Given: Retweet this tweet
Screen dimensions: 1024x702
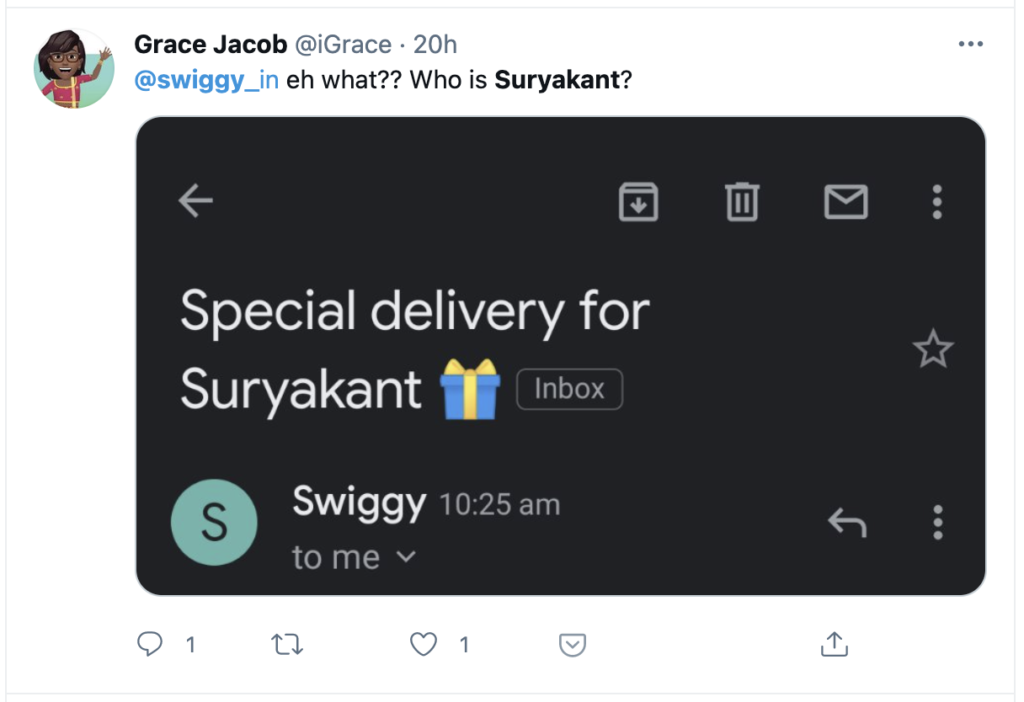Looking at the screenshot, I should tap(287, 645).
